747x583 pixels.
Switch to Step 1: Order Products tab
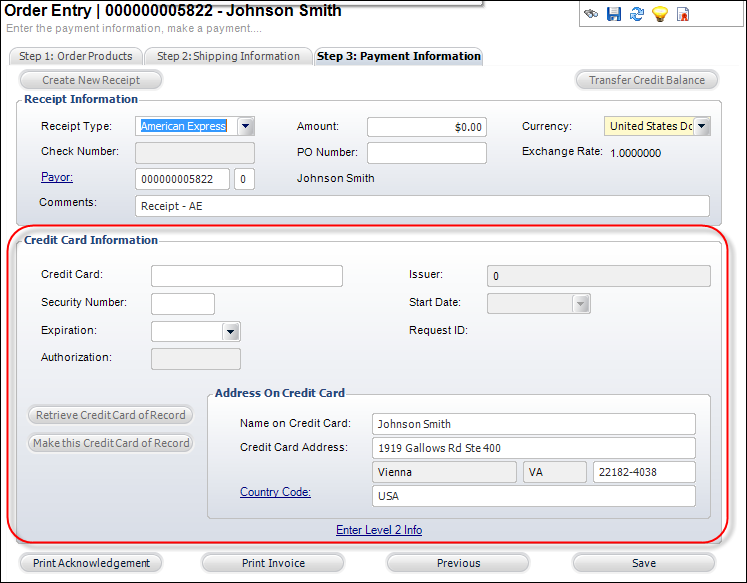[75, 56]
